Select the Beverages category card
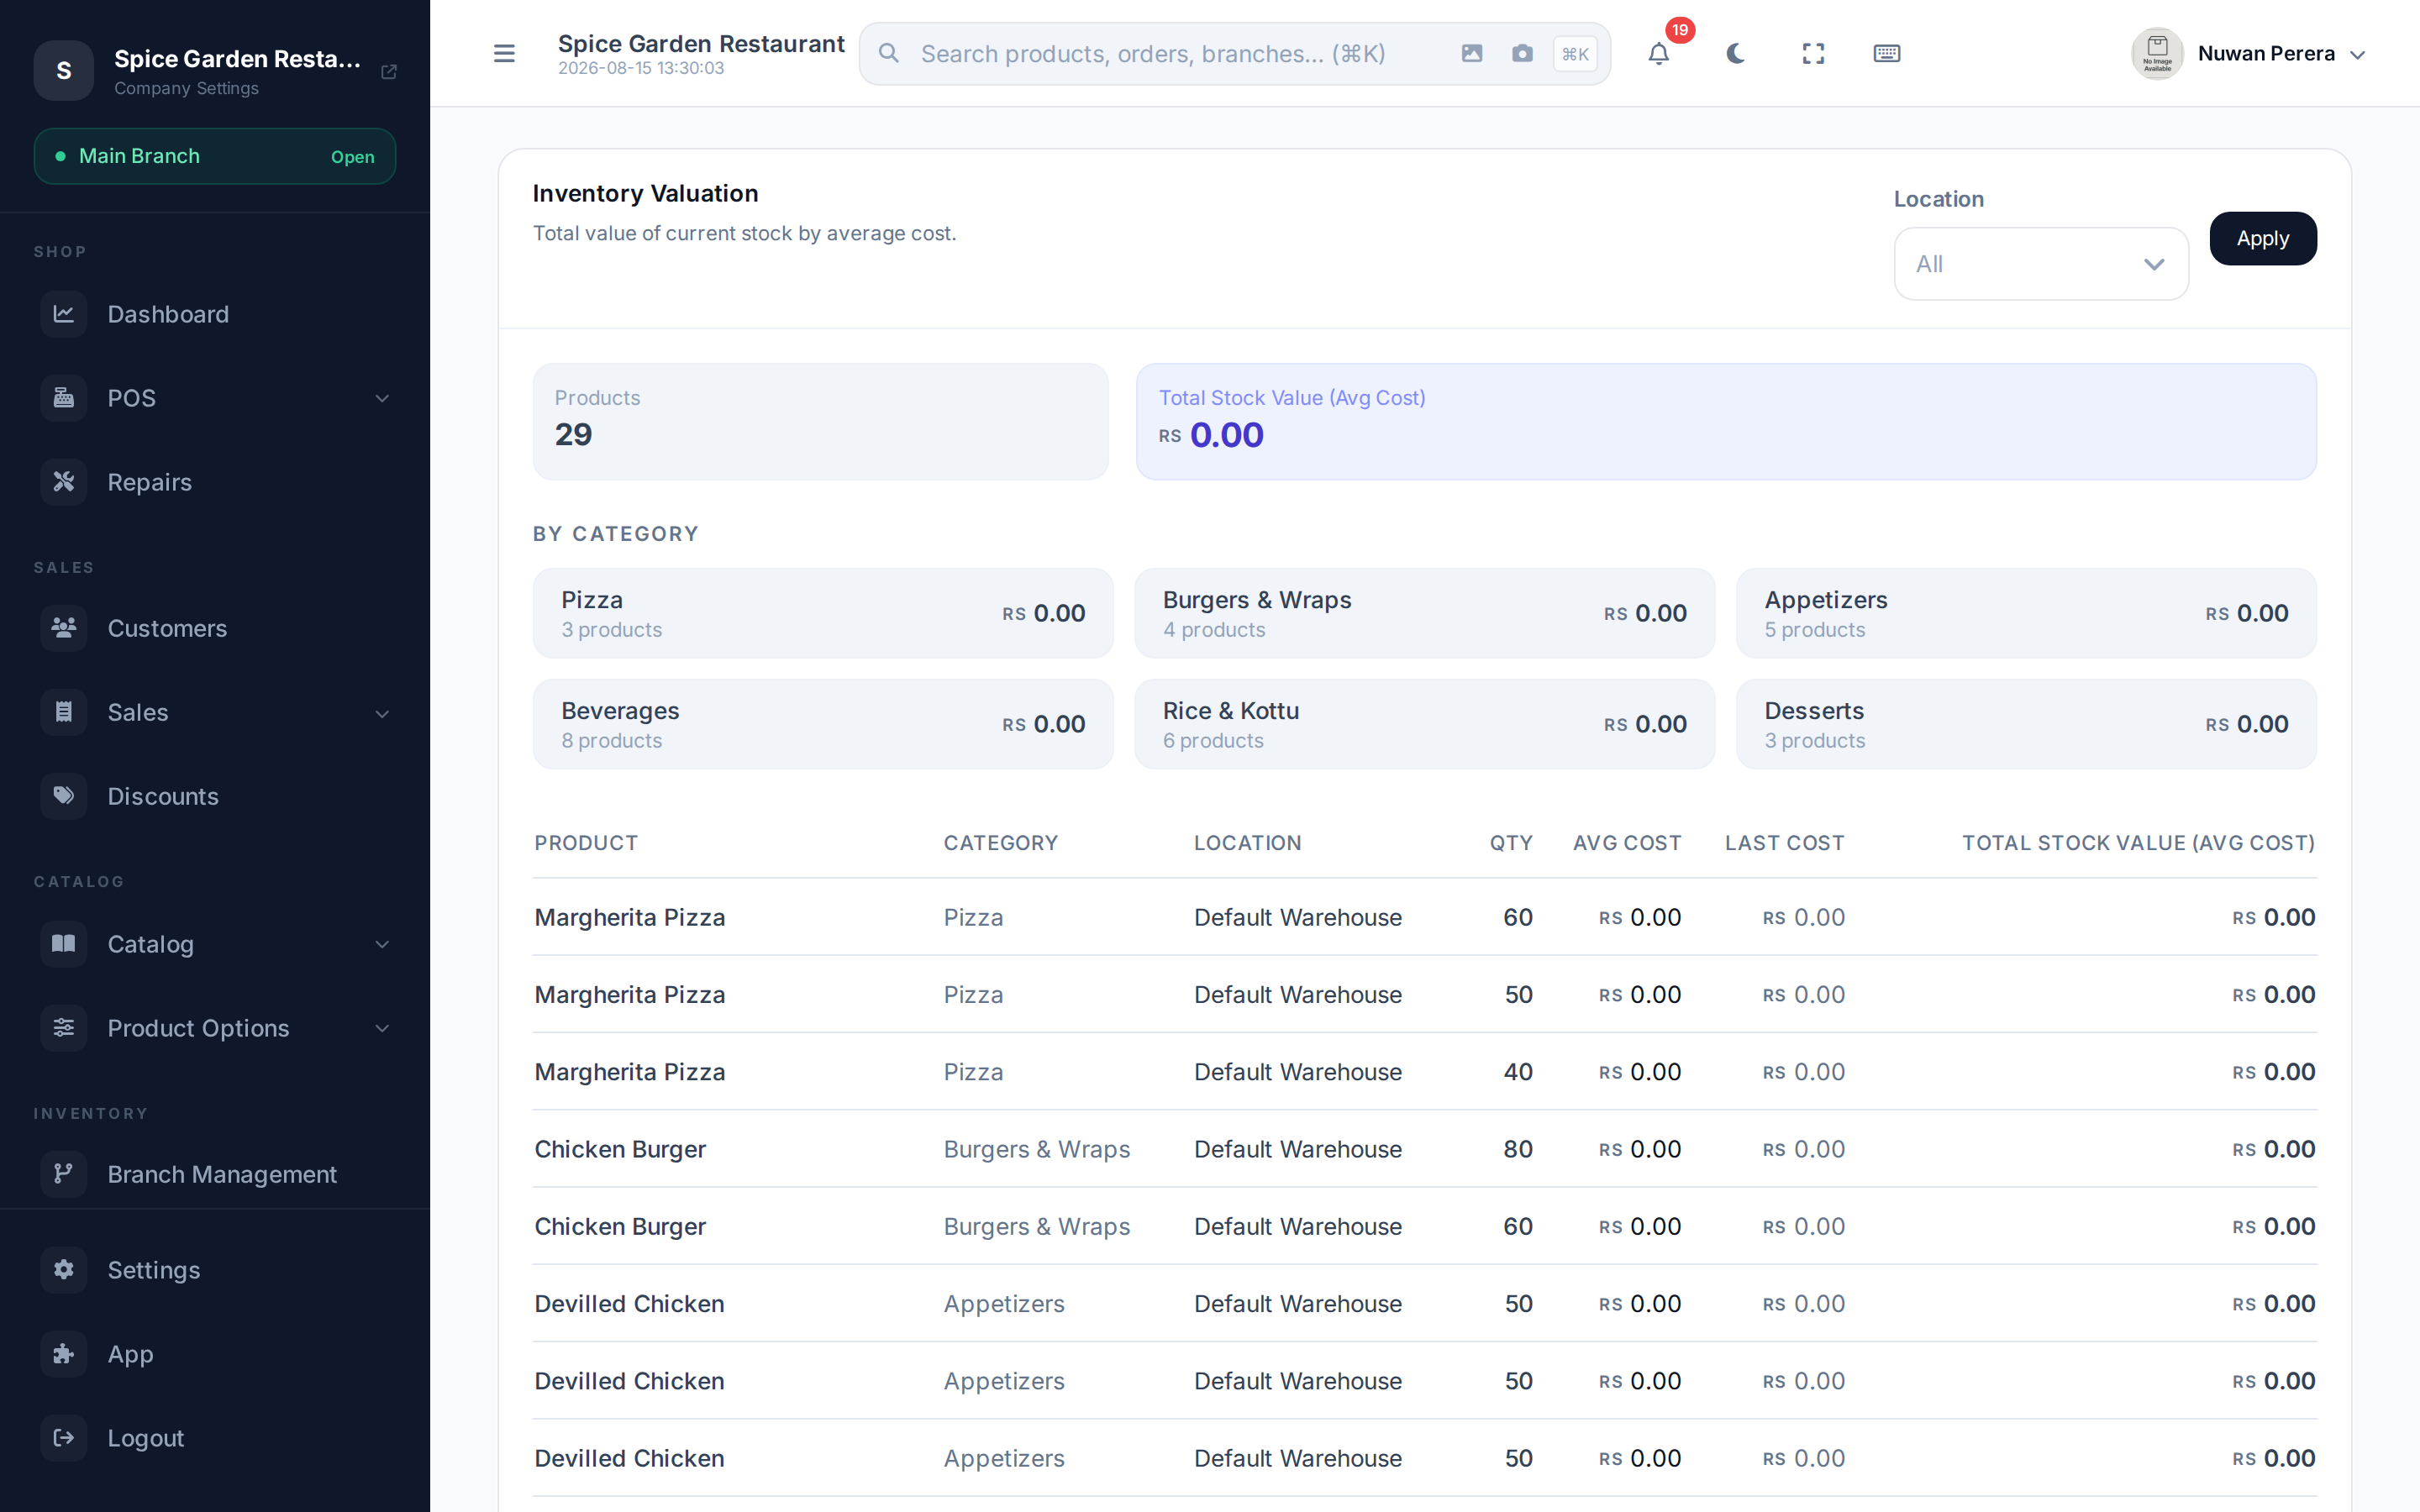 coord(823,724)
